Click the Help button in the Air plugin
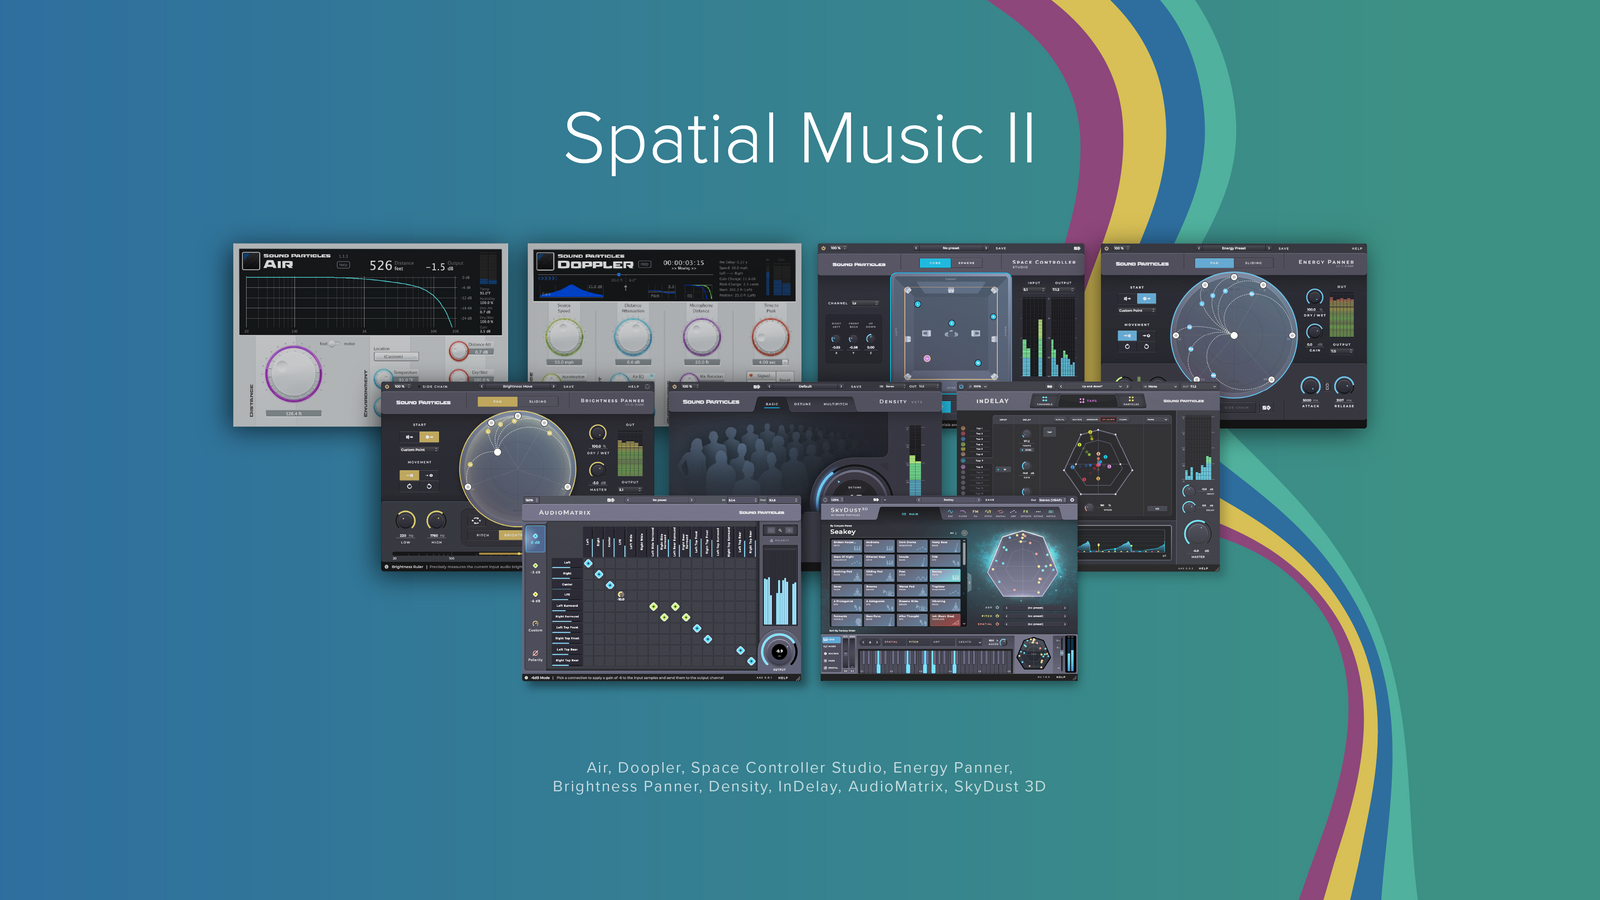 [x=343, y=265]
